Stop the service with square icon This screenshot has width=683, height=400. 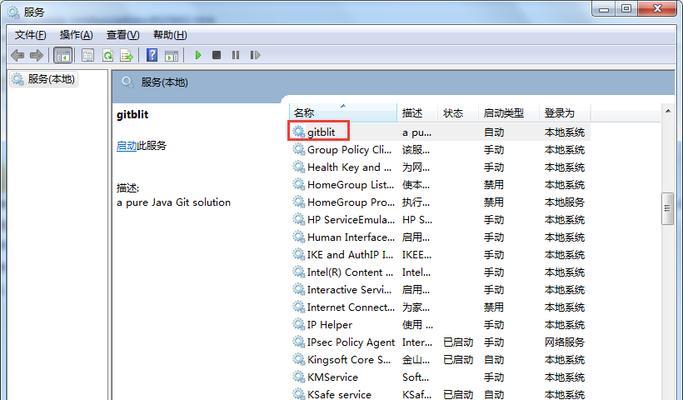(216, 55)
